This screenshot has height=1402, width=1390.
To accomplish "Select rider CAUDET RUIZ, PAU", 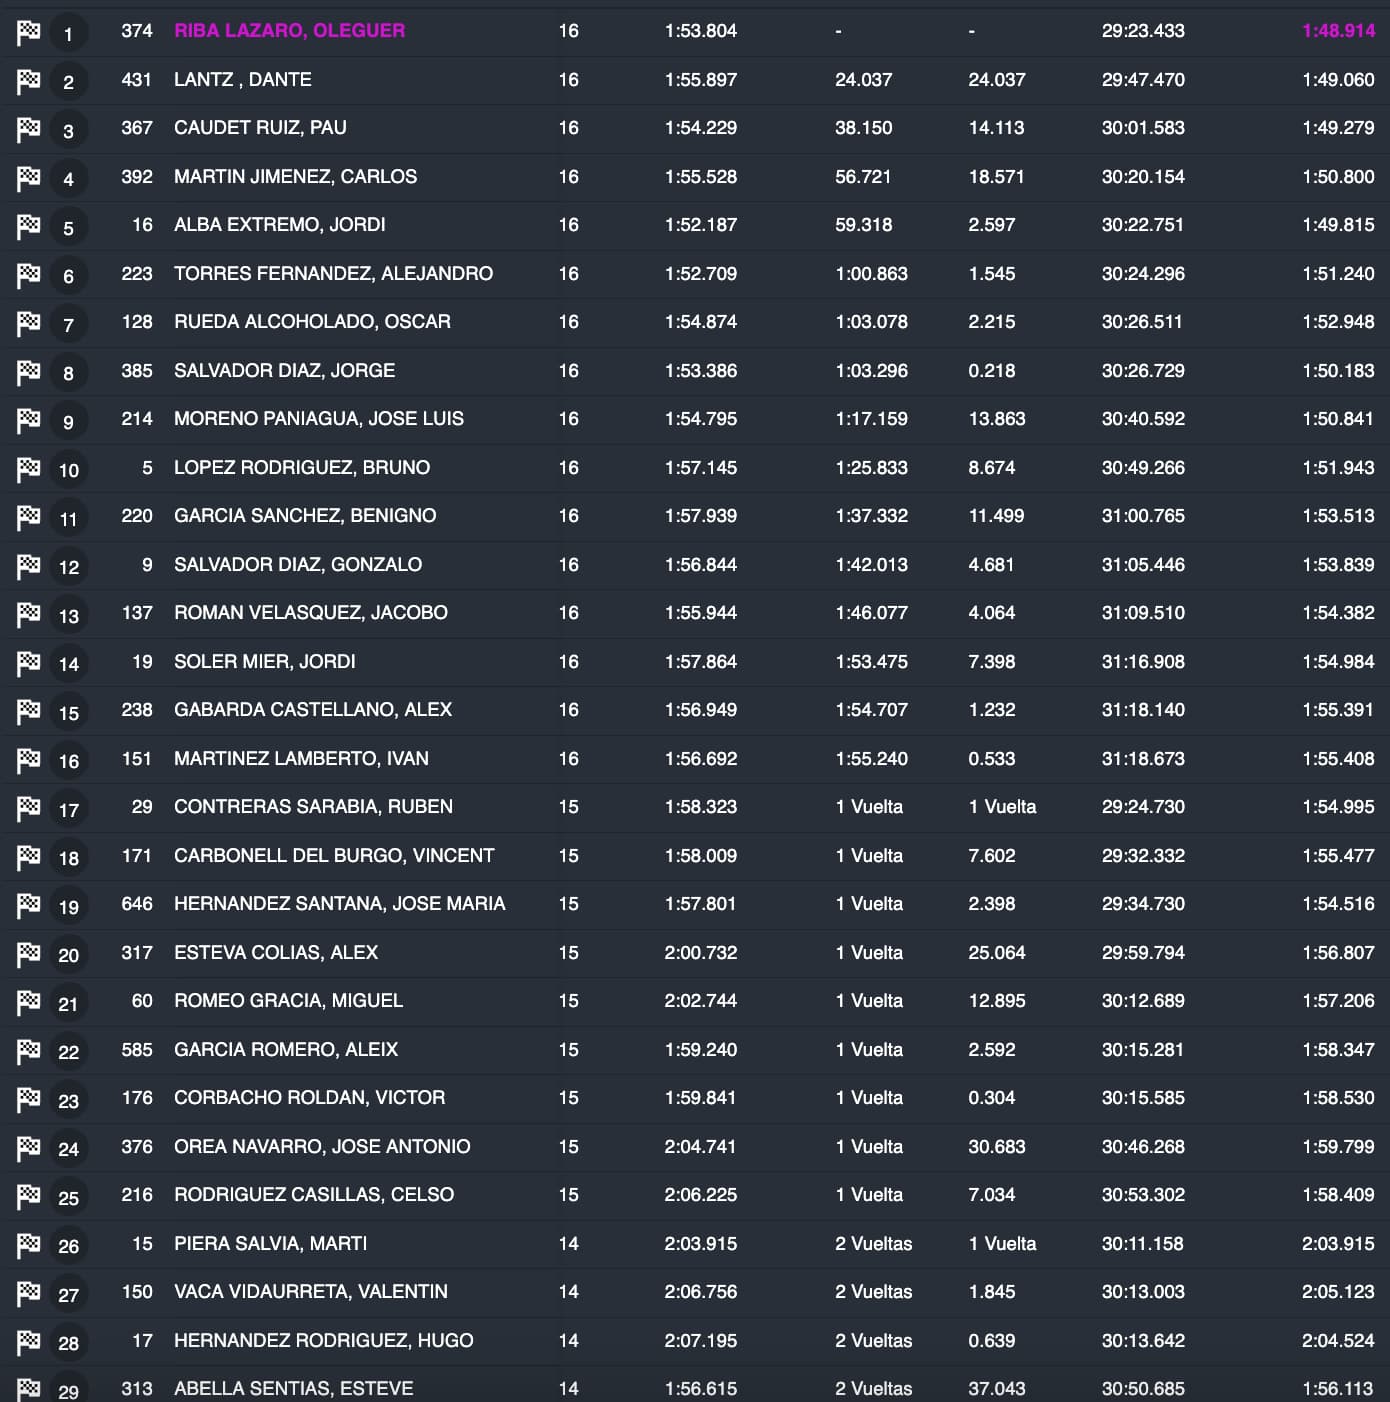I will (x=260, y=128).
